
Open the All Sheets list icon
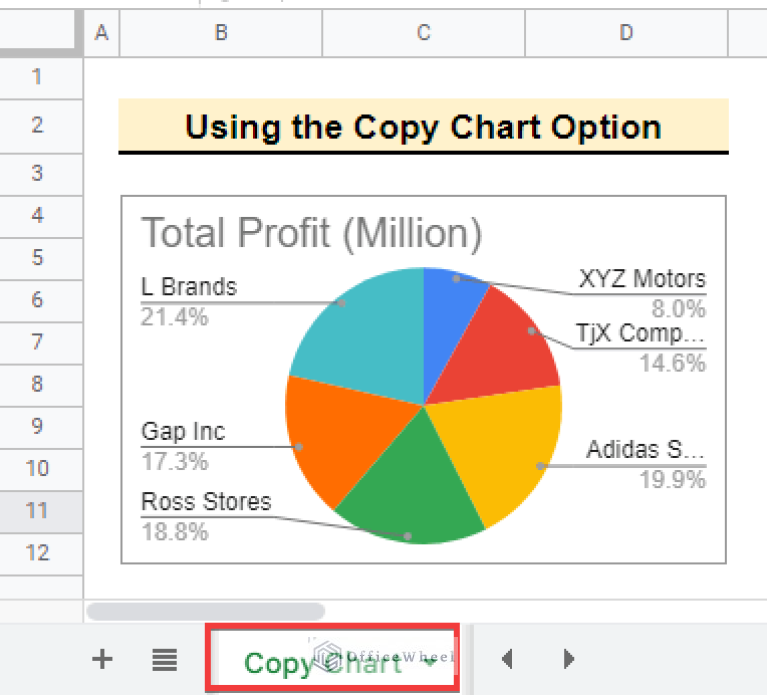point(165,659)
